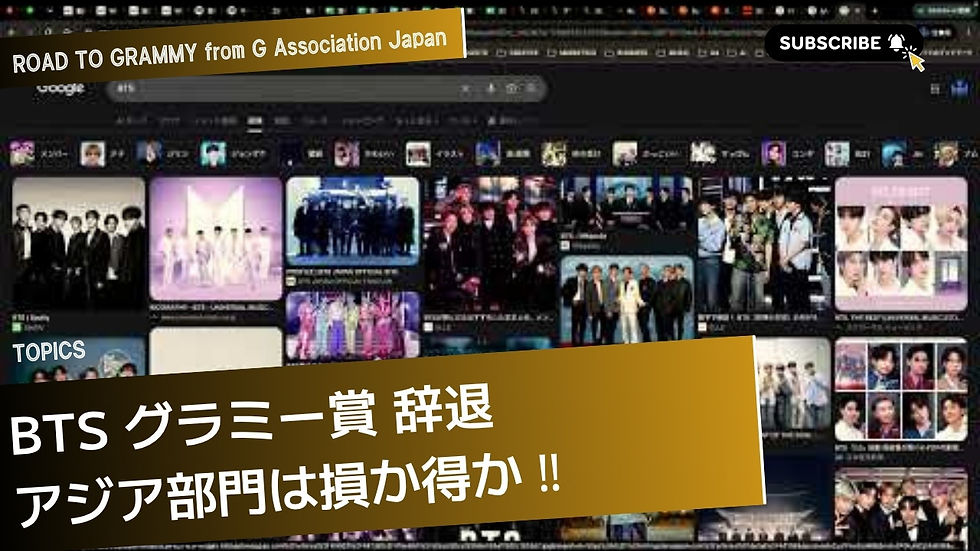Screen dimensions: 980x551
Task: Open the pink collage of member faces
Action: click(x=901, y=244)
